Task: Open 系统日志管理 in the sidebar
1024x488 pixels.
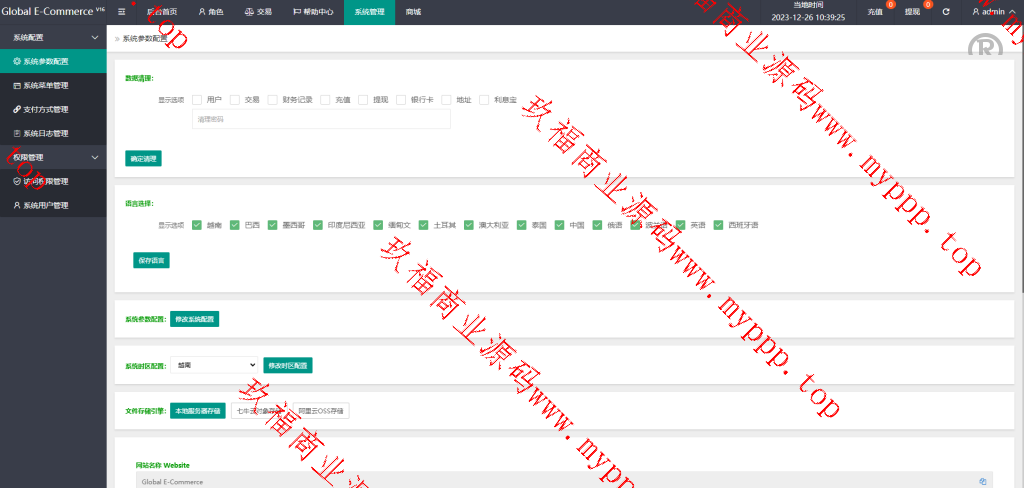Action: click(45, 133)
